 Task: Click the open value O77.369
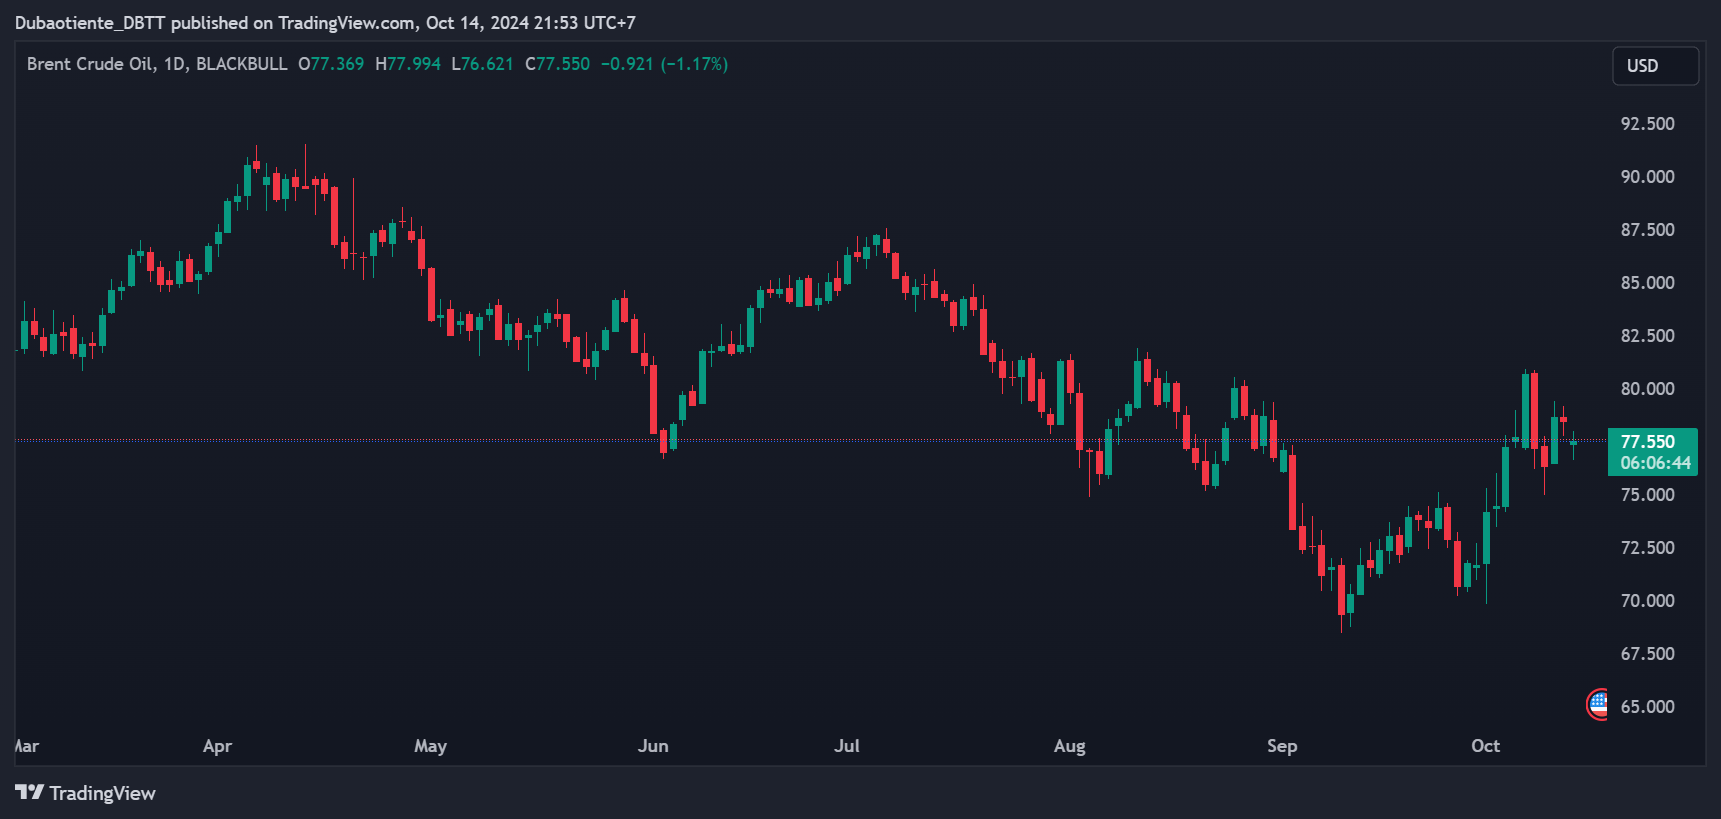[331, 64]
